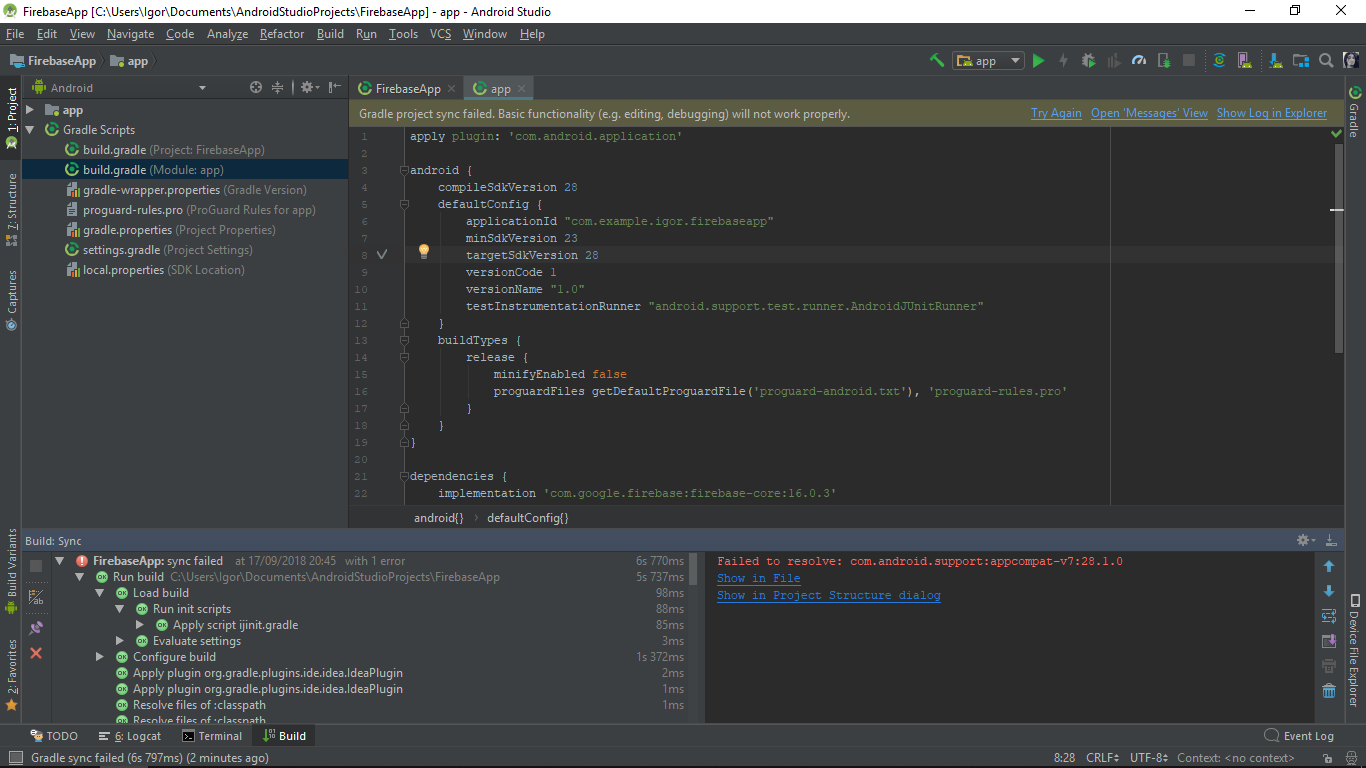
Task: Collapse the Run build node
Action: click(x=80, y=577)
